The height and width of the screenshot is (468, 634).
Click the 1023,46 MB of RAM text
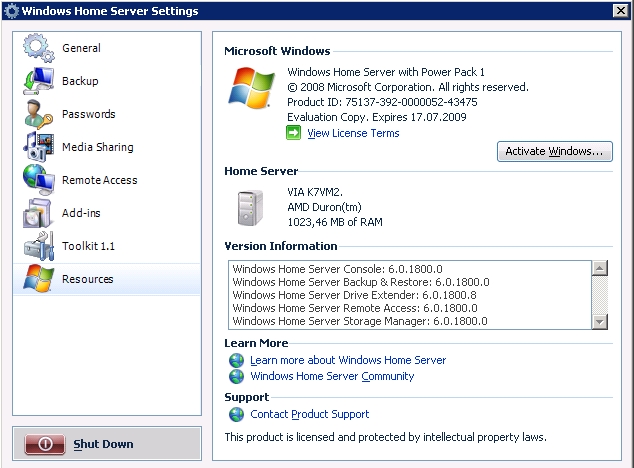point(335,222)
